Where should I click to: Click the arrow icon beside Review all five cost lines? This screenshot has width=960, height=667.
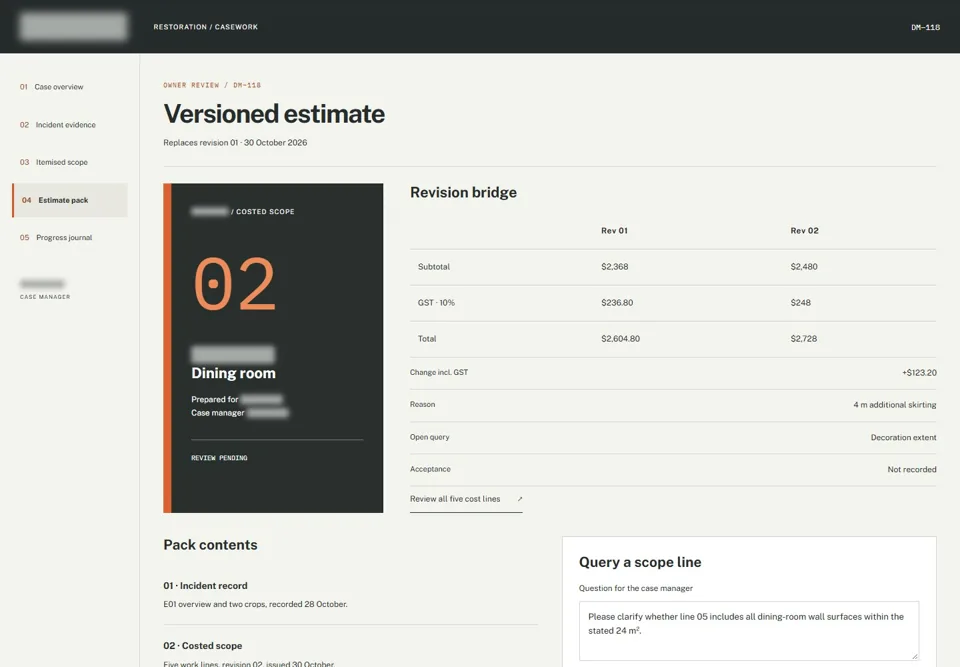(x=520, y=499)
